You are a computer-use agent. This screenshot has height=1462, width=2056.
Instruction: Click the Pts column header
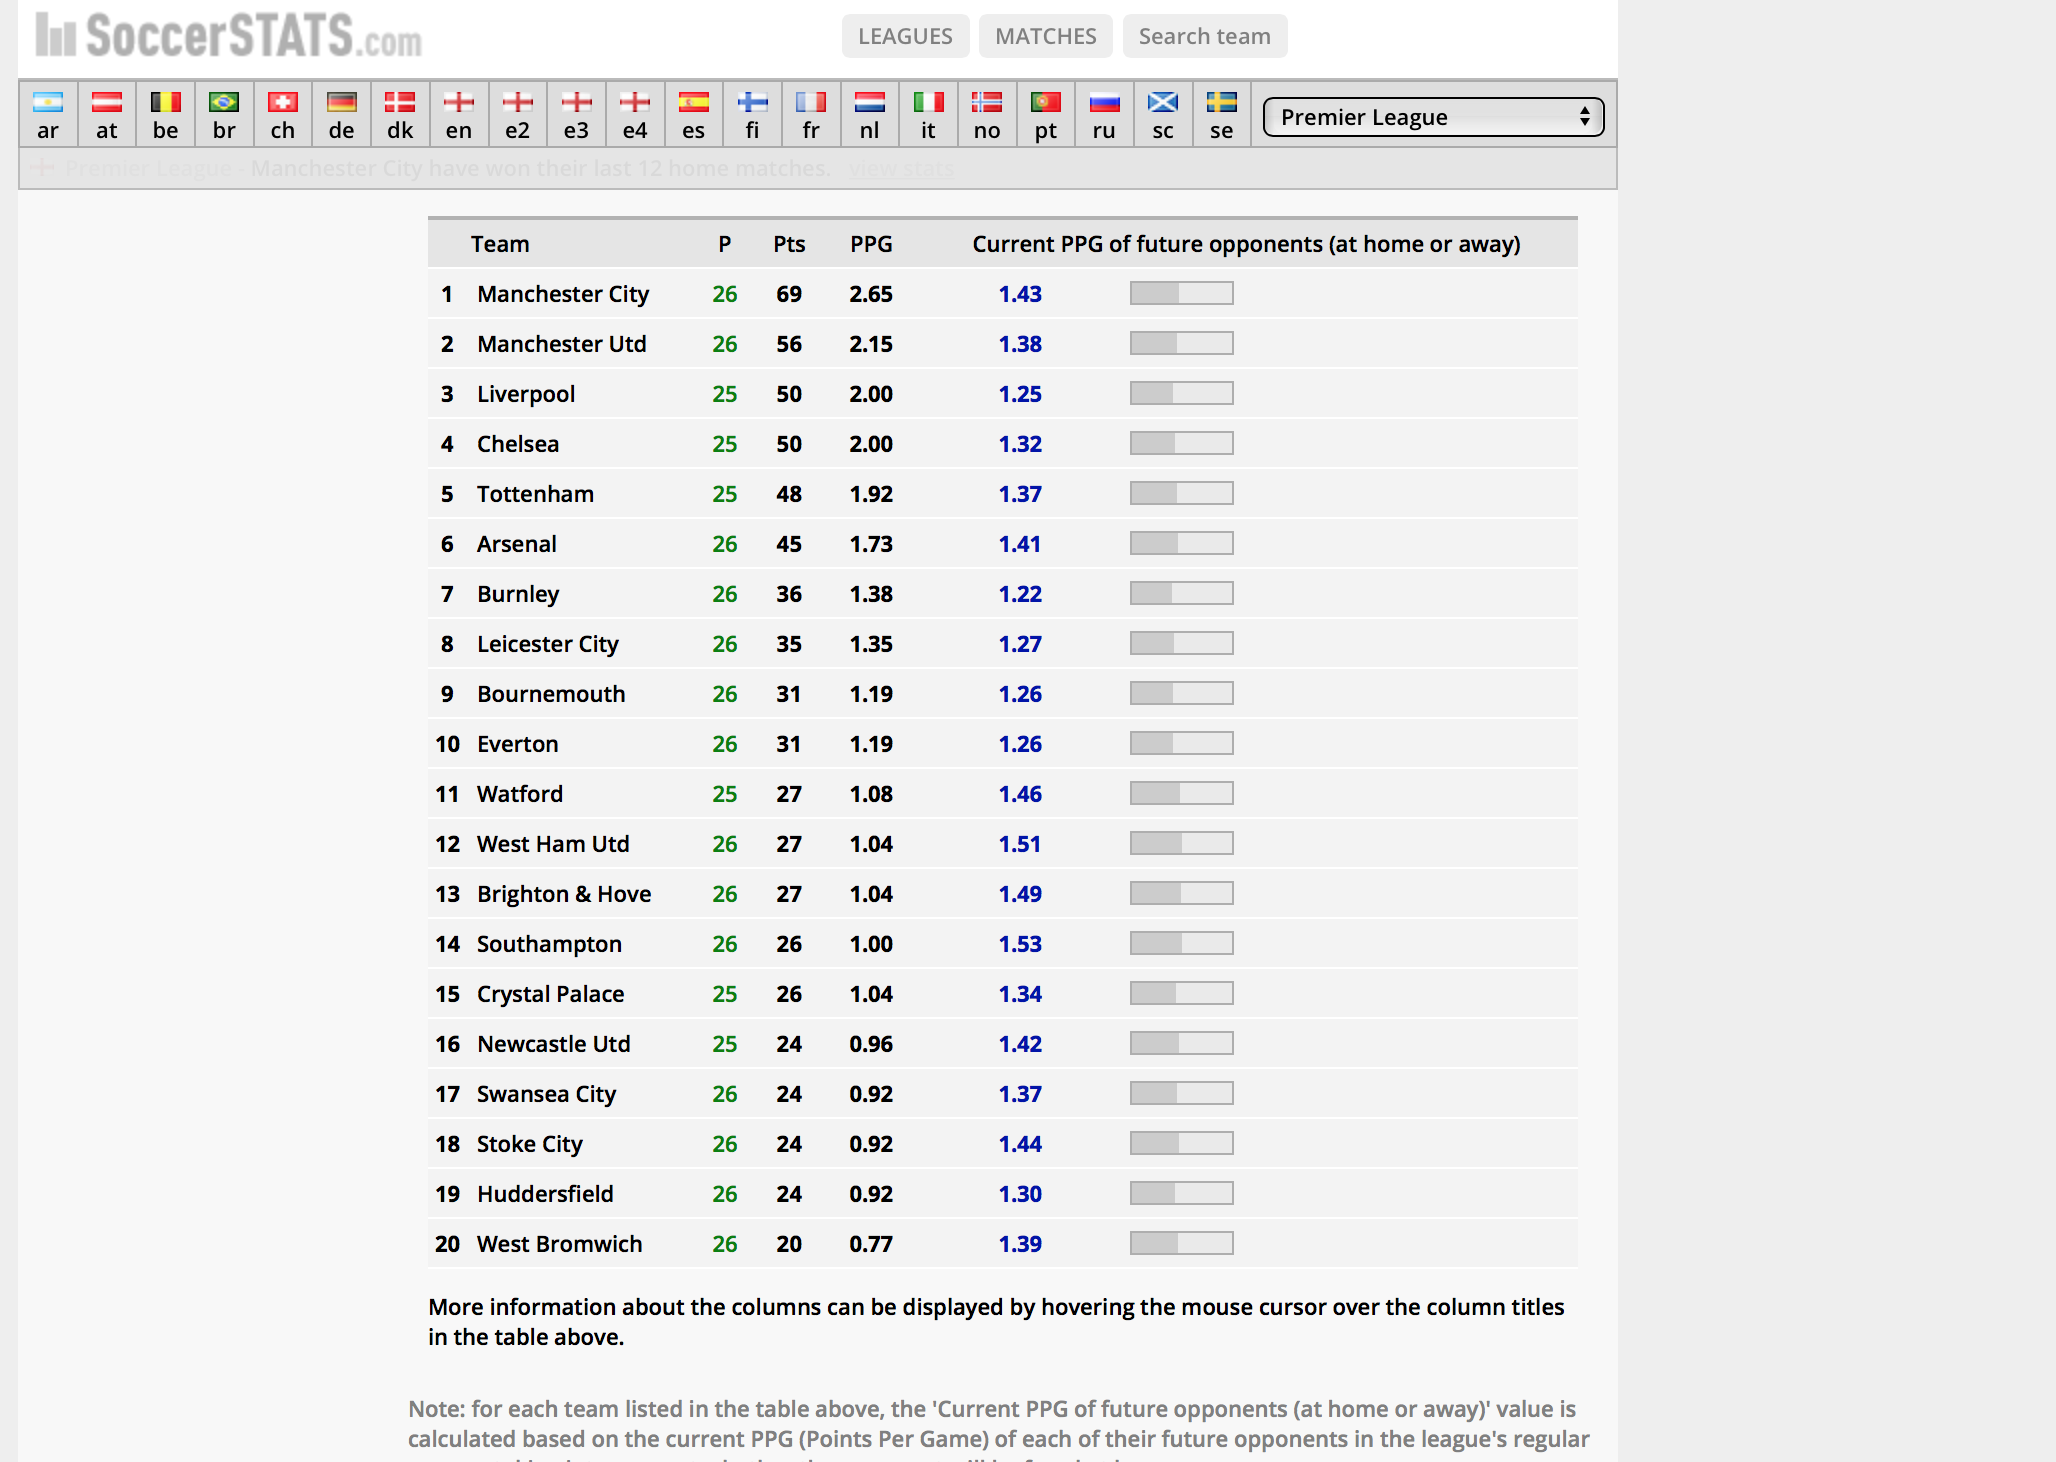tap(789, 244)
